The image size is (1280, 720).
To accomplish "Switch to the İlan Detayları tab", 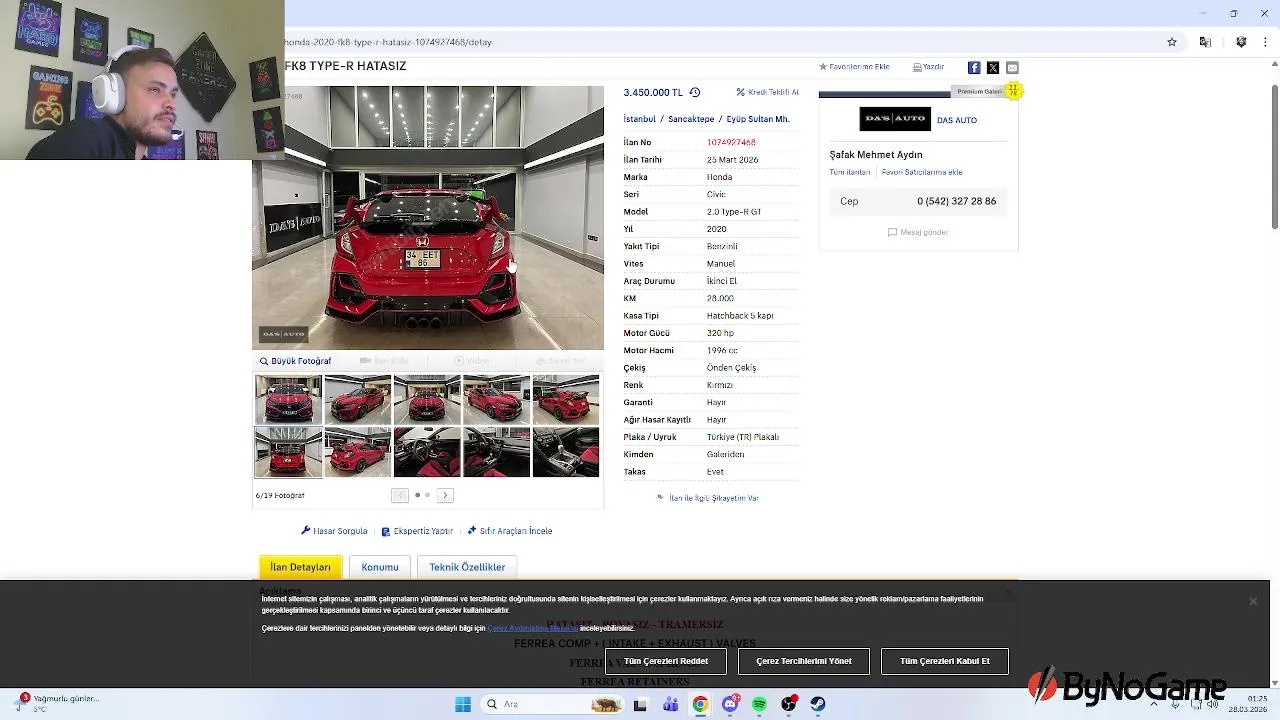I will pyautogui.click(x=300, y=567).
